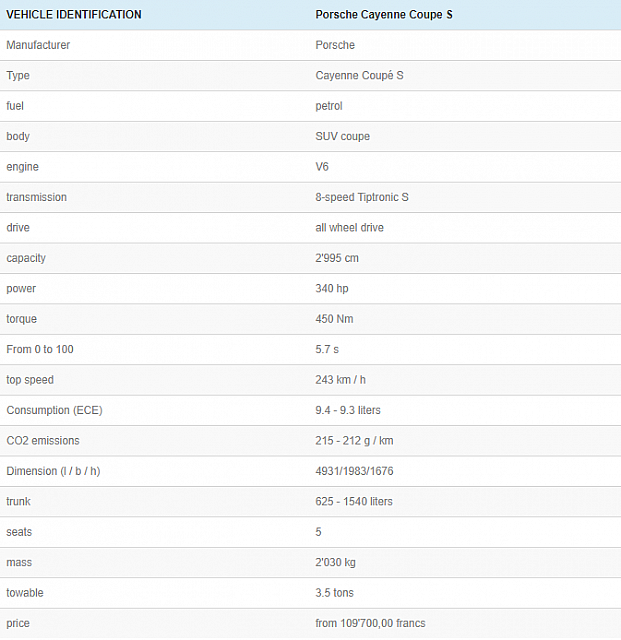
Task: Select the 8-speed Tiptronic S value
Action: (362, 197)
